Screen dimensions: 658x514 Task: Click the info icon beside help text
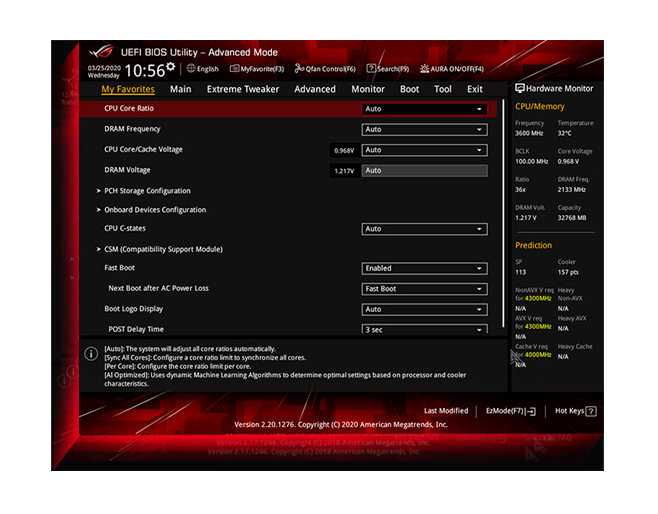pyautogui.click(x=91, y=354)
